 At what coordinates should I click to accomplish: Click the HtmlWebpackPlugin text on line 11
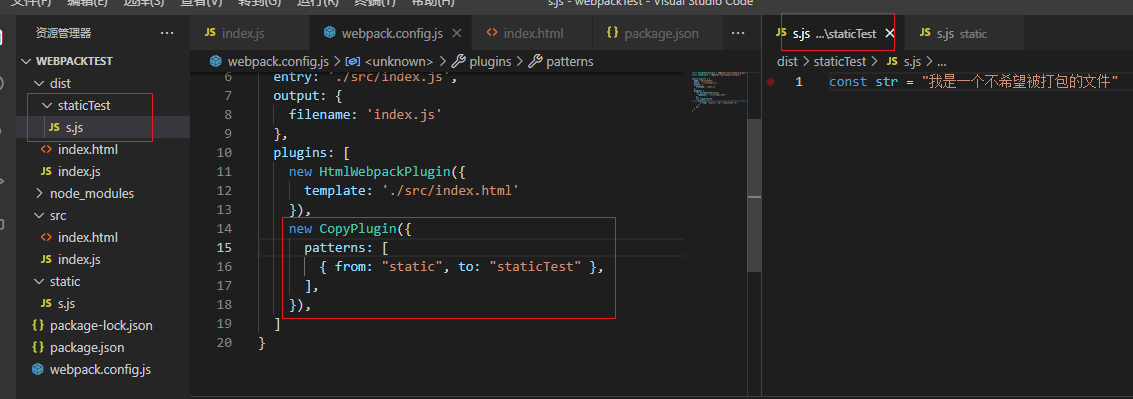point(384,172)
